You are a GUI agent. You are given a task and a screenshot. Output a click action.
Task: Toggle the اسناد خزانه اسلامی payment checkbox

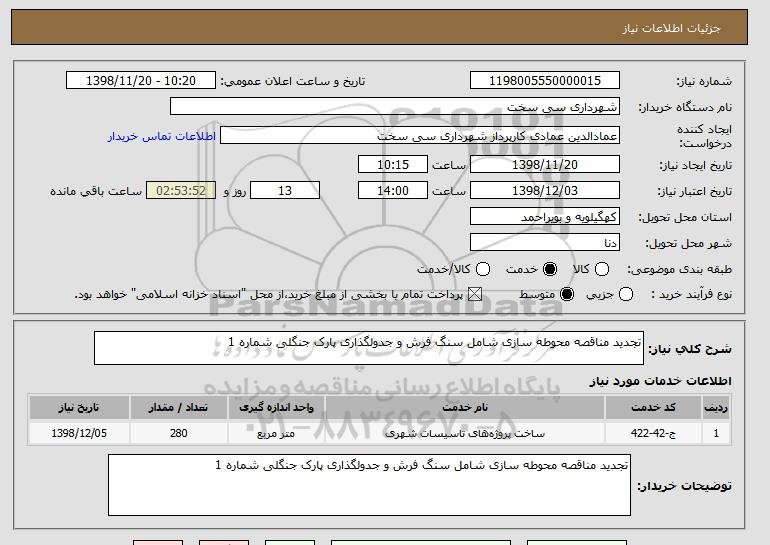click(x=474, y=294)
